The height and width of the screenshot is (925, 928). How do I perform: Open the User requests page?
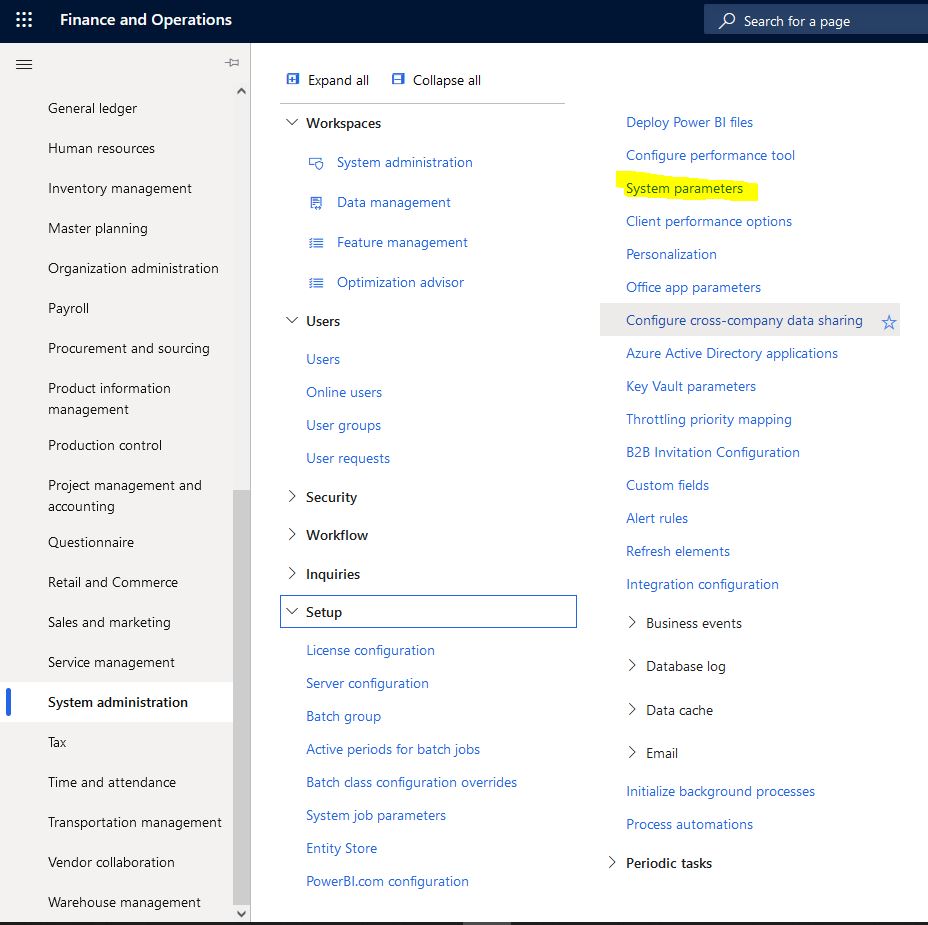coord(348,459)
